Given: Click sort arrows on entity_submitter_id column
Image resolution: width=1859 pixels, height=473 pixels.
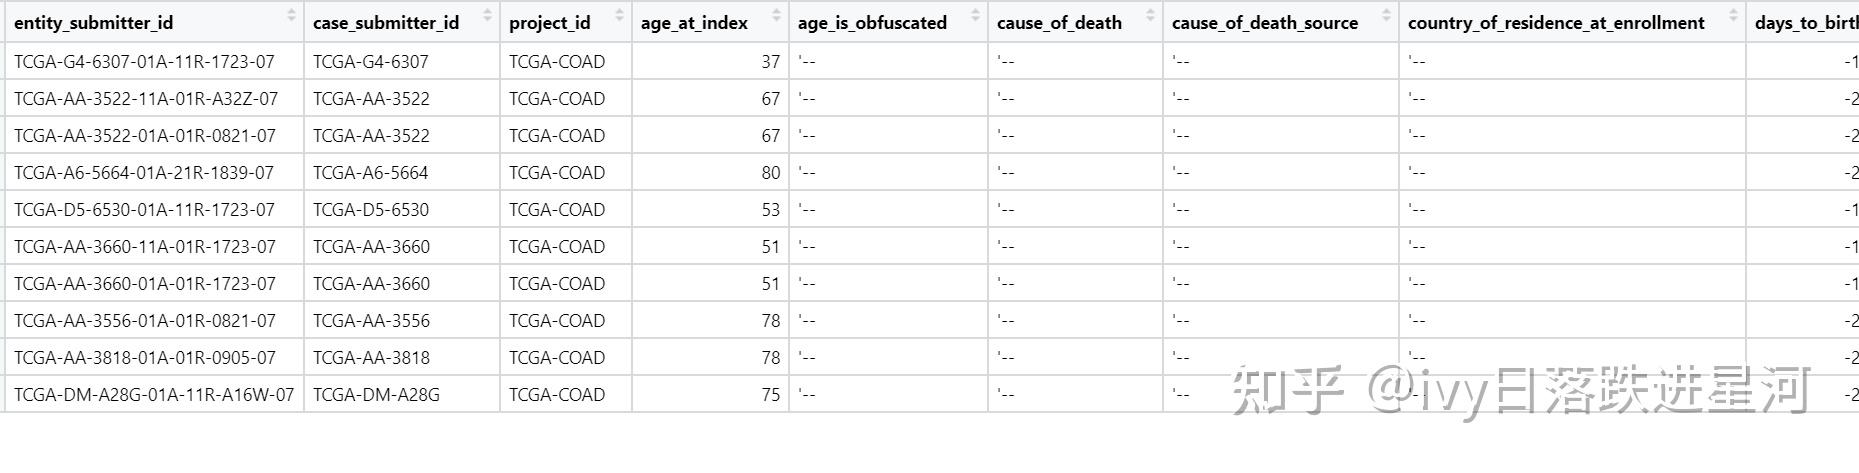Looking at the screenshot, I should point(291,16).
